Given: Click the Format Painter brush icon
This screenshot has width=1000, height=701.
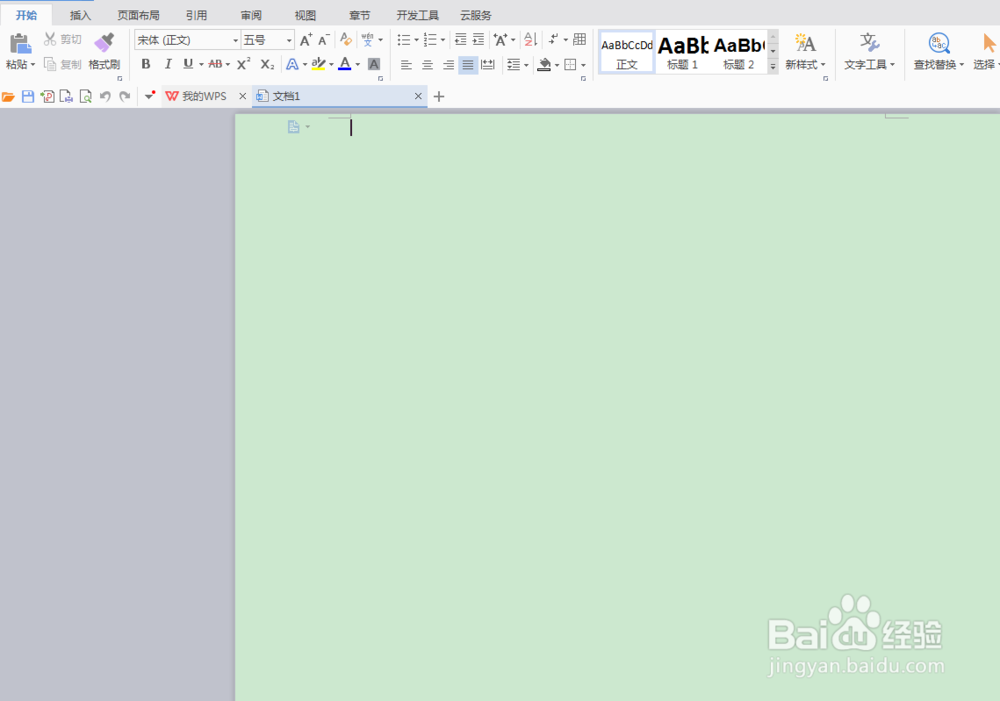Looking at the screenshot, I should click(104, 43).
